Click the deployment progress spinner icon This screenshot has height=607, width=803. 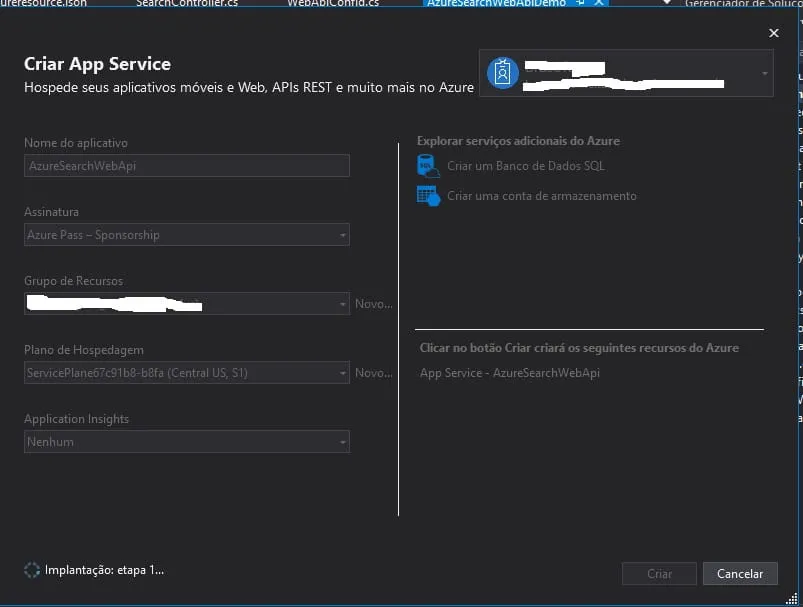(x=32, y=570)
